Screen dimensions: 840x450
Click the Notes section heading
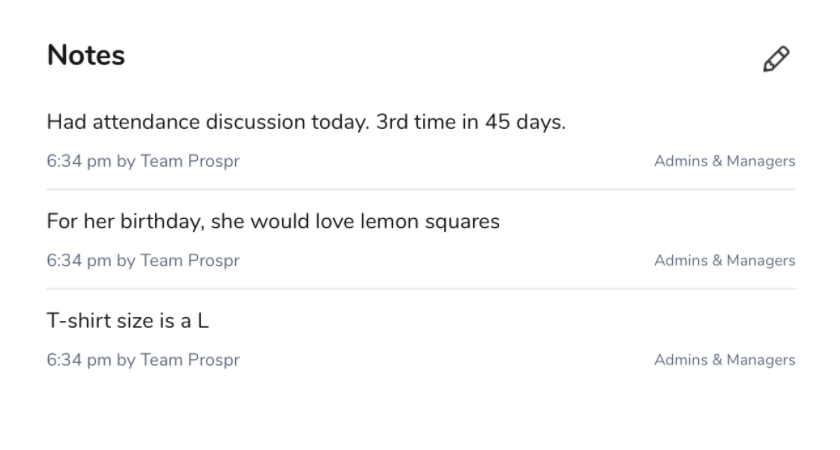click(x=86, y=55)
